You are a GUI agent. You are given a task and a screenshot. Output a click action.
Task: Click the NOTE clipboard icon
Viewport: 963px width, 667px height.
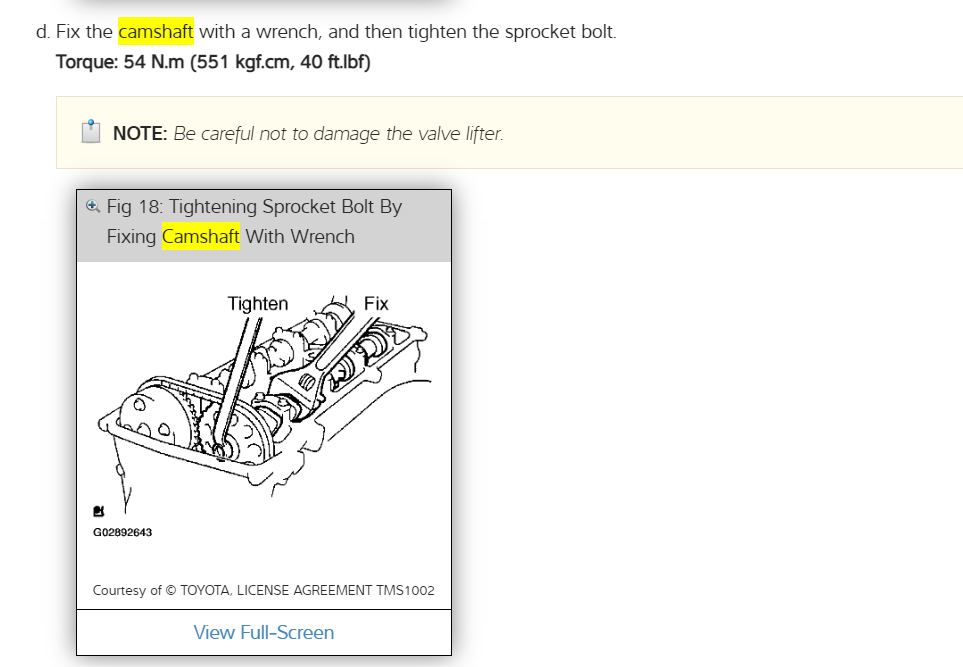[x=91, y=133]
